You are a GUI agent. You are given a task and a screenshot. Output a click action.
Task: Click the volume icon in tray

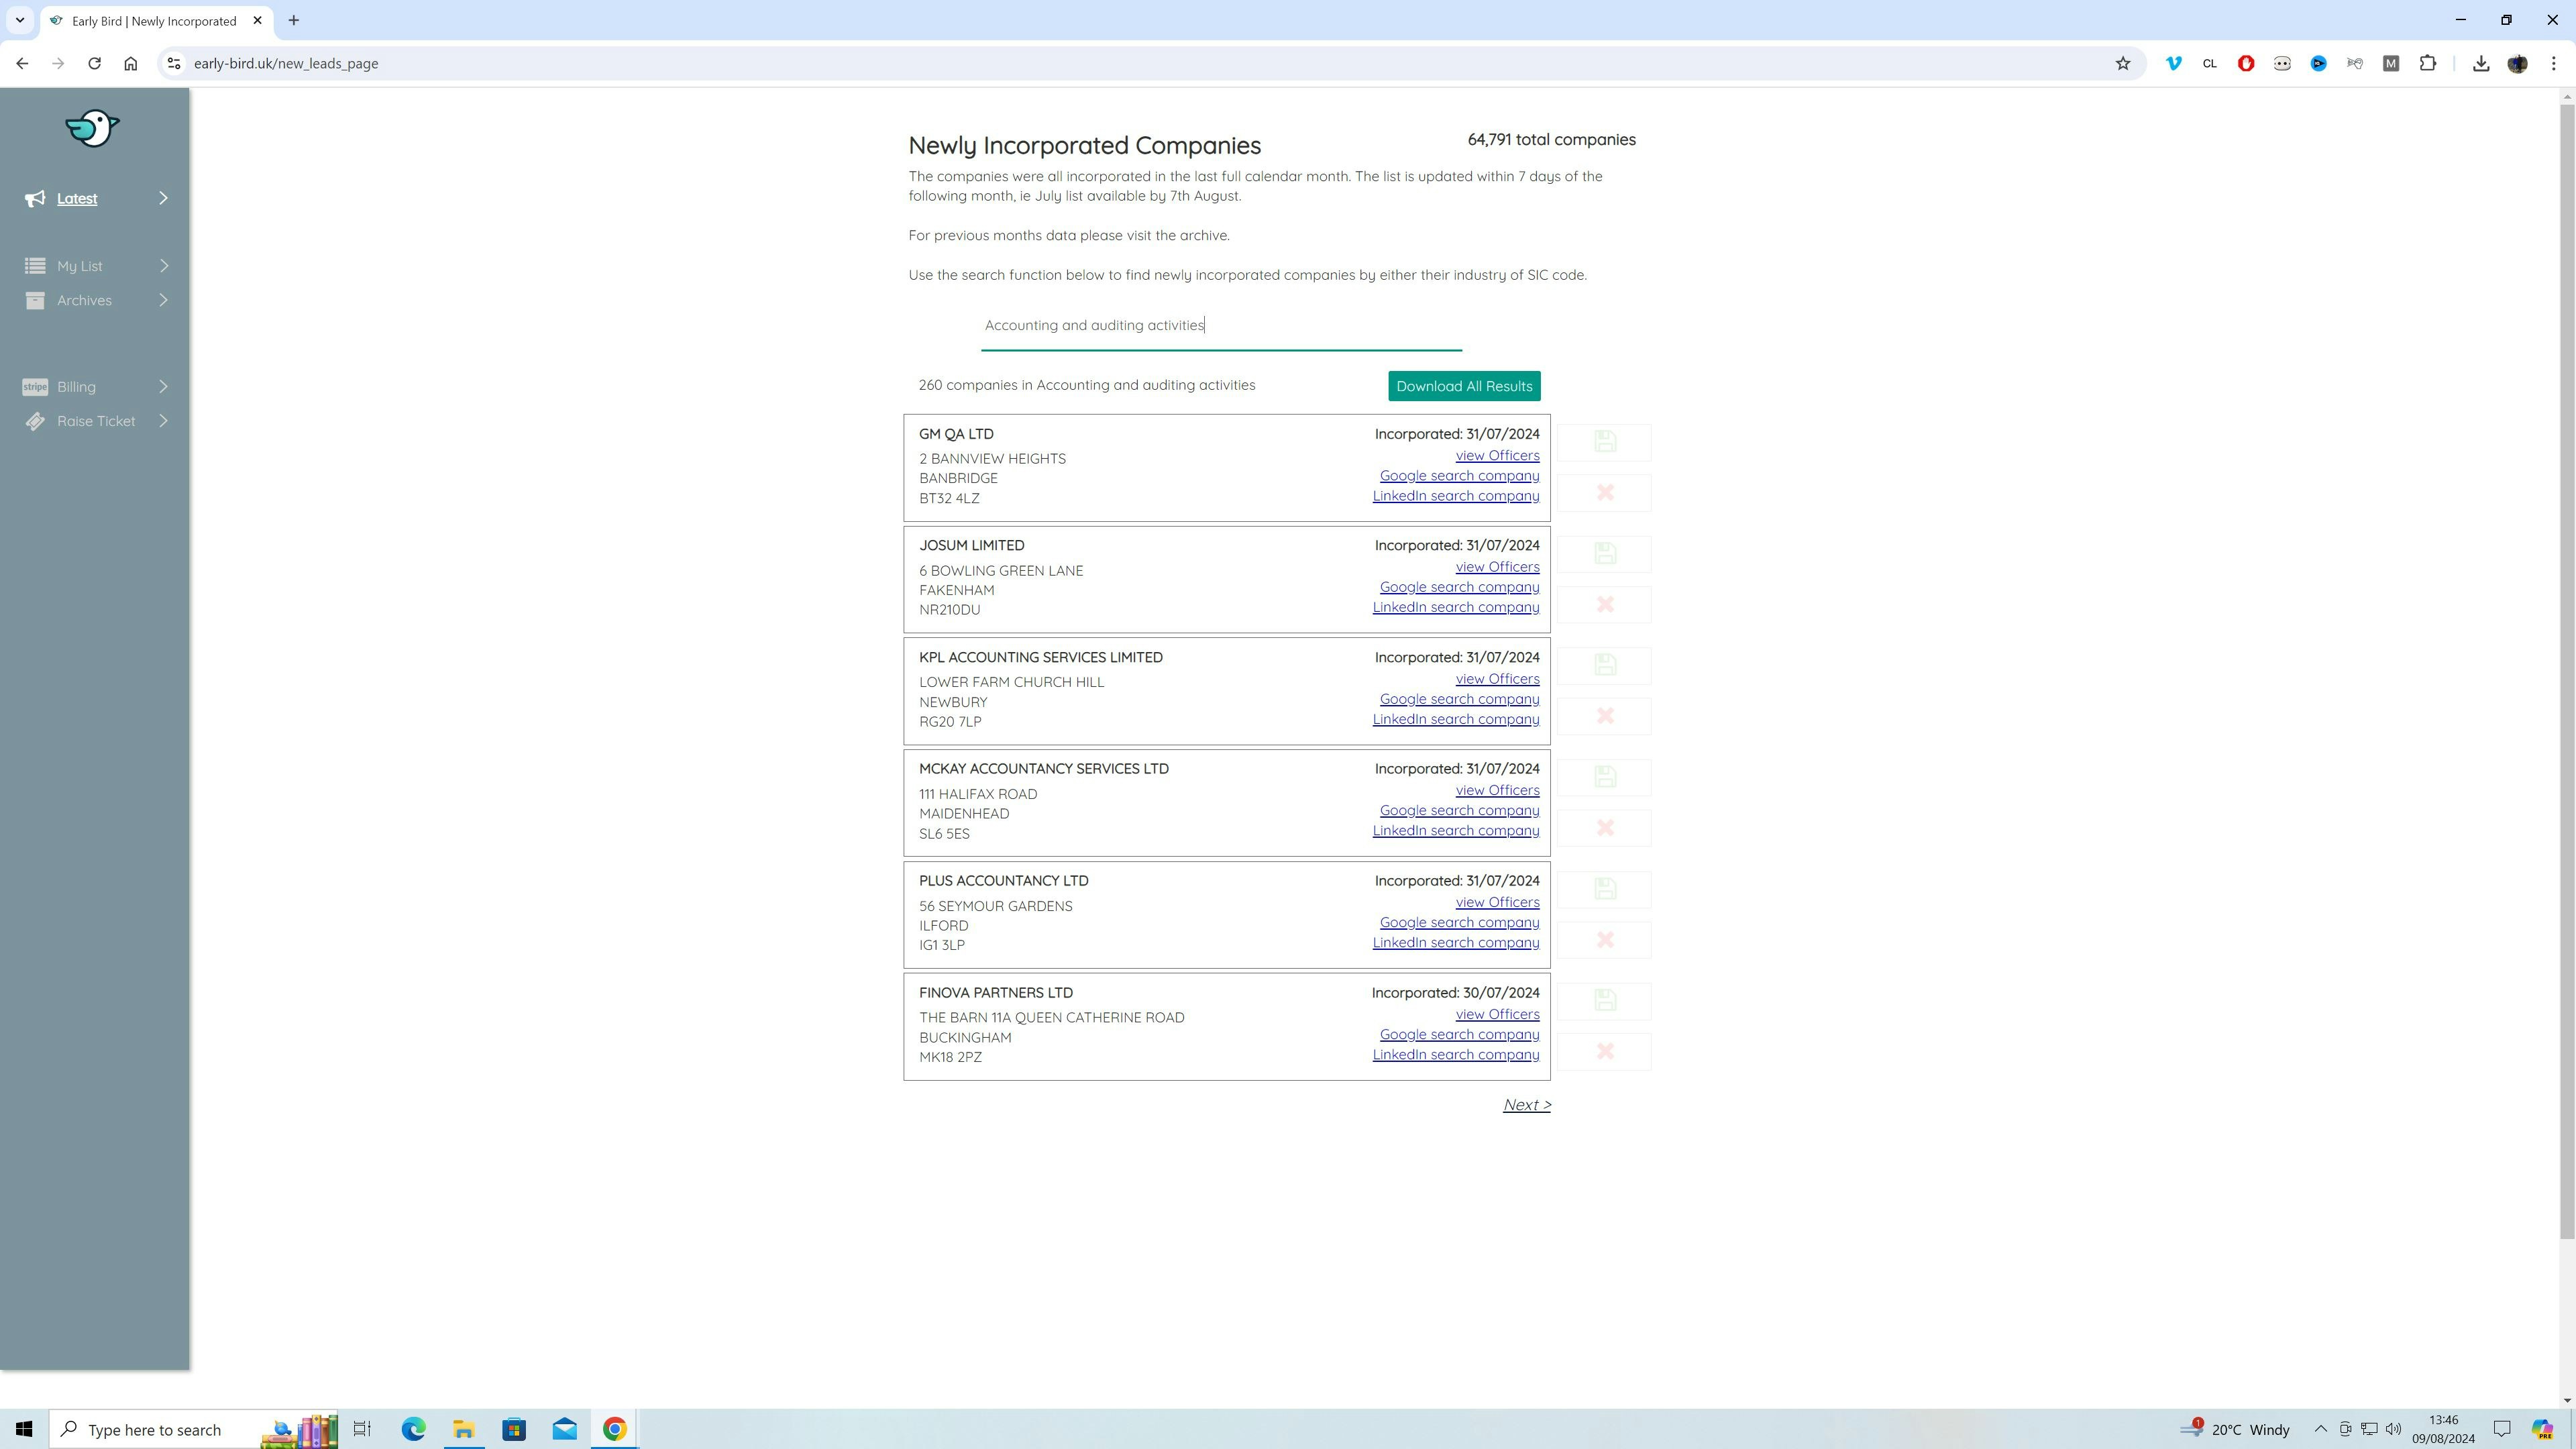[x=2393, y=1429]
